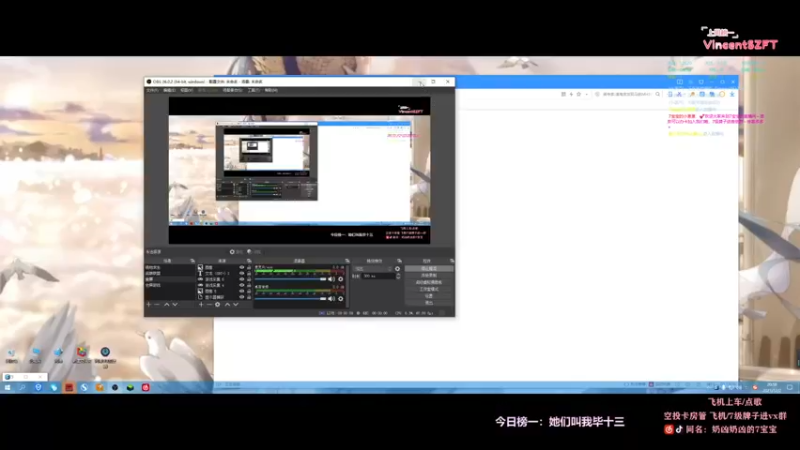Increase transition duration with up arrow
The height and width of the screenshot is (450, 800).
tap(398, 274)
